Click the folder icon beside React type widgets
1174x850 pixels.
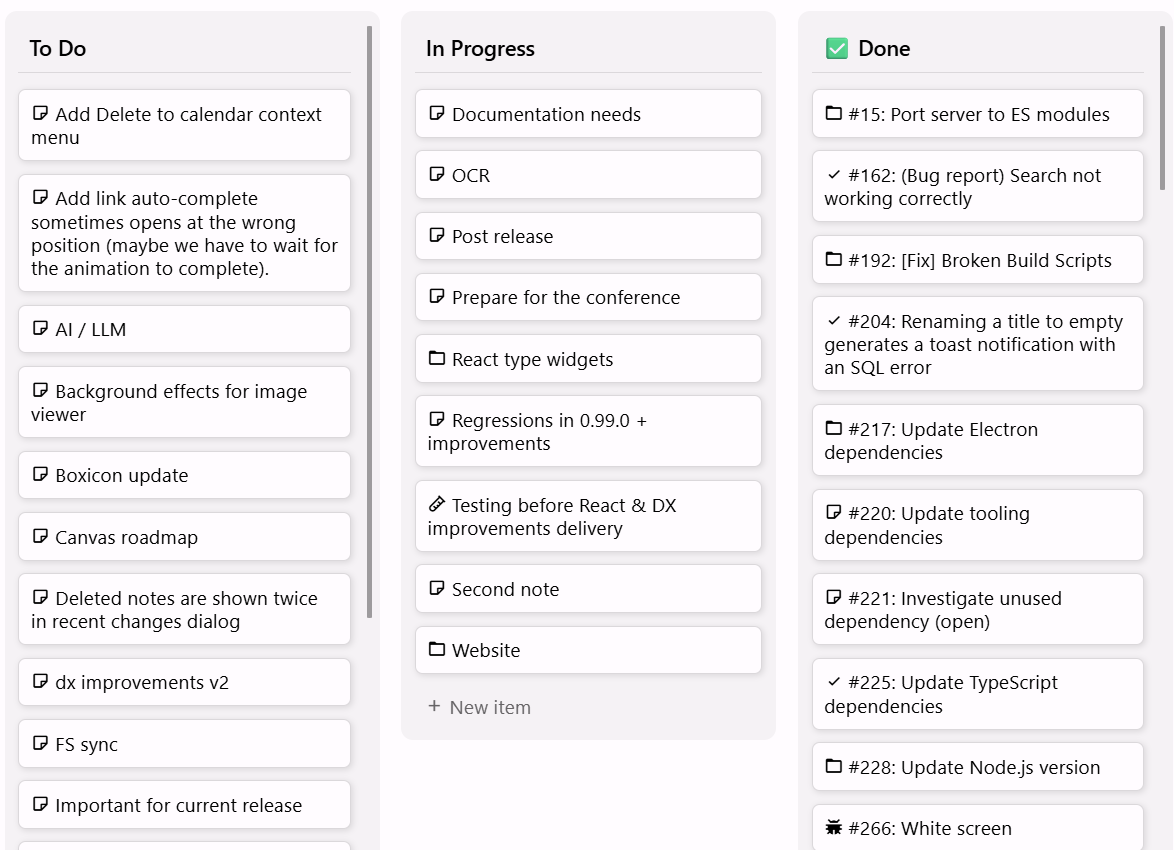pyautogui.click(x=436, y=358)
